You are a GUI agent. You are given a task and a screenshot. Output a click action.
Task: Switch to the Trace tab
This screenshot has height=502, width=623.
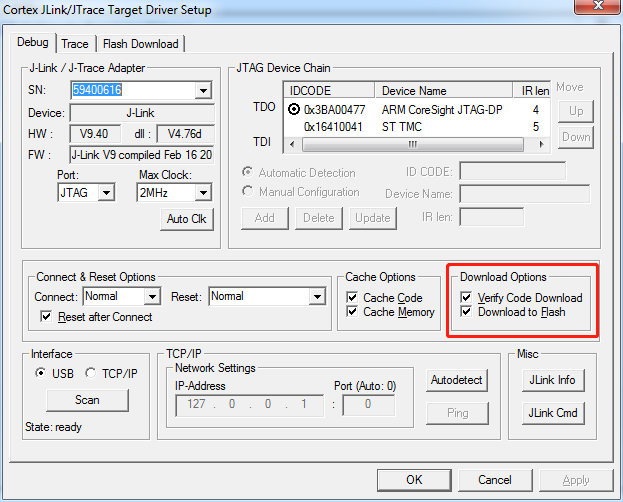point(75,44)
